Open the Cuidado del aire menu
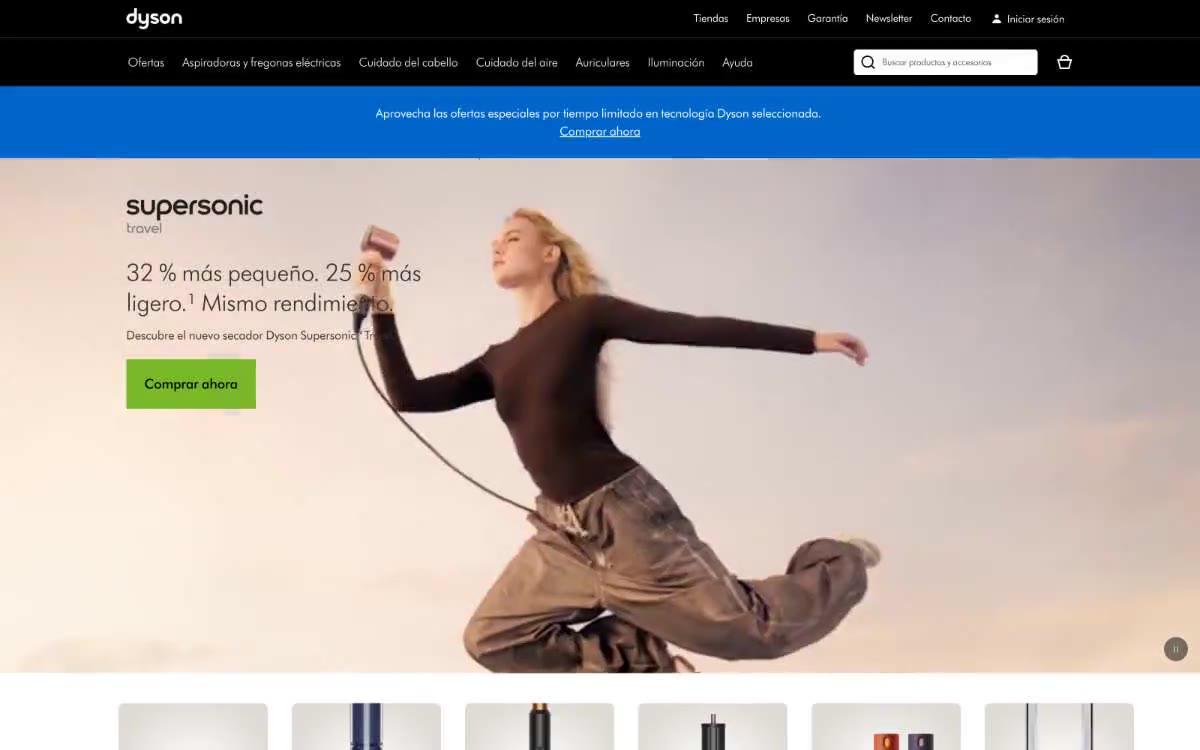 (517, 62)
